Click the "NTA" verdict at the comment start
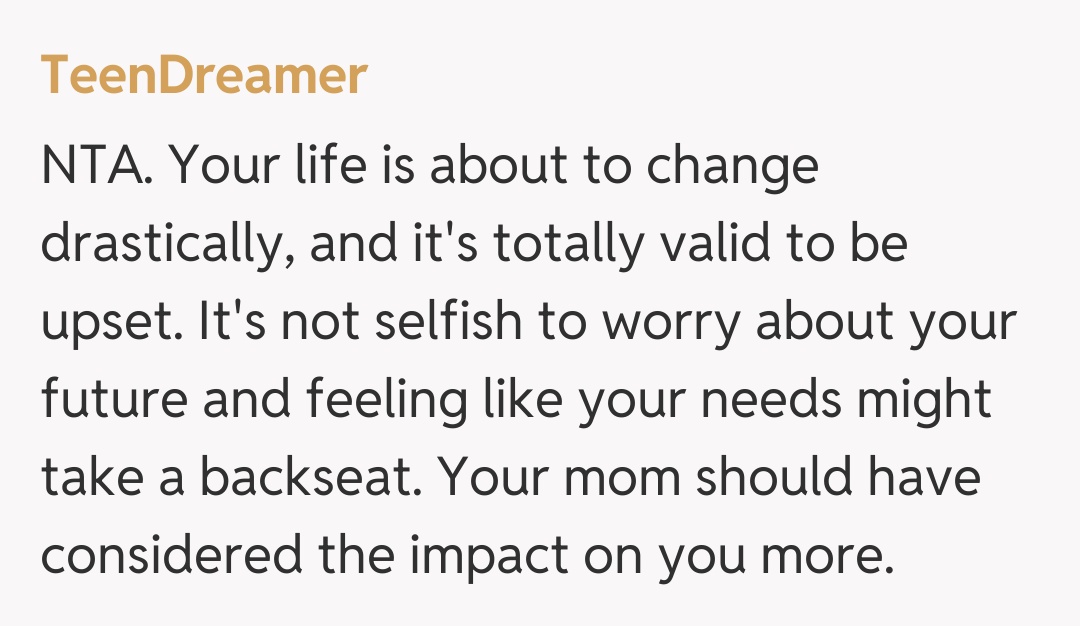The width and height of the screenshot is (1080, 626). tap(91, 166)
